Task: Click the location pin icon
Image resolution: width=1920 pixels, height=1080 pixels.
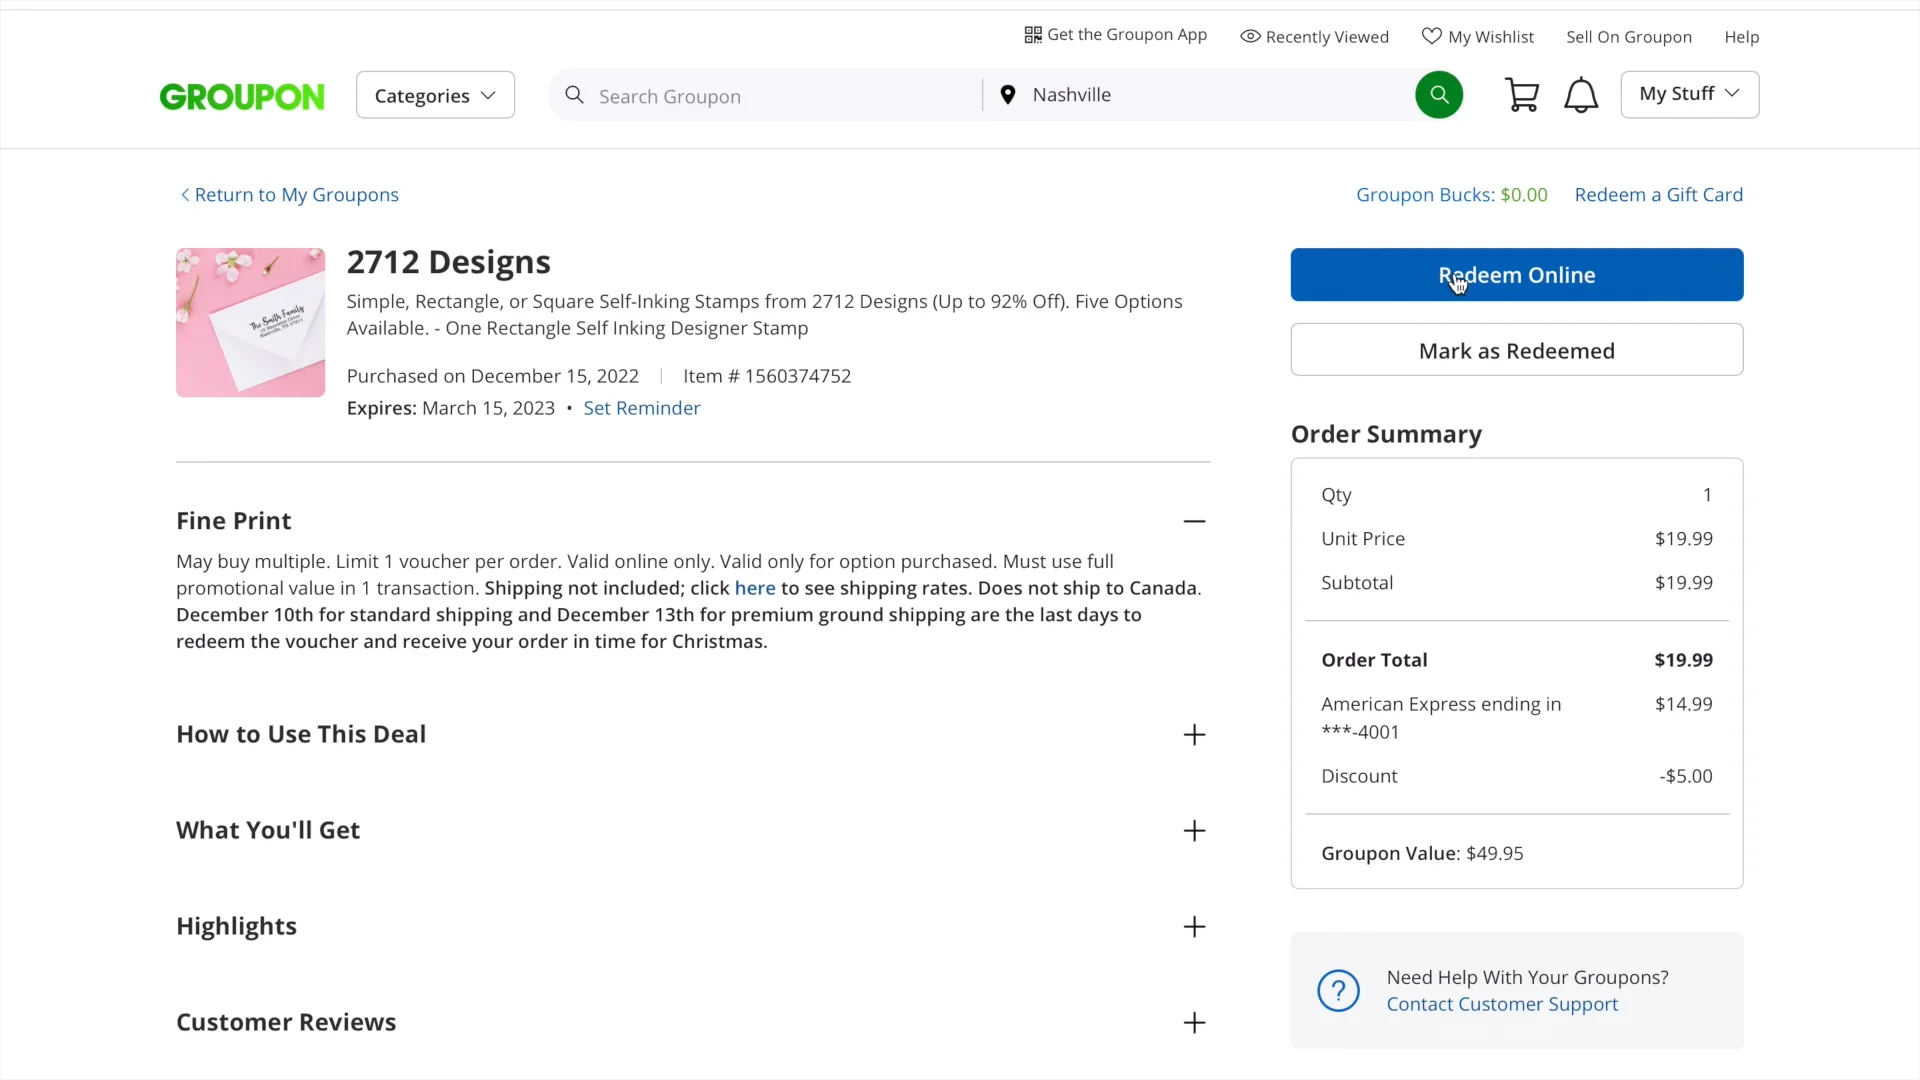Action: coord(1008,95)
